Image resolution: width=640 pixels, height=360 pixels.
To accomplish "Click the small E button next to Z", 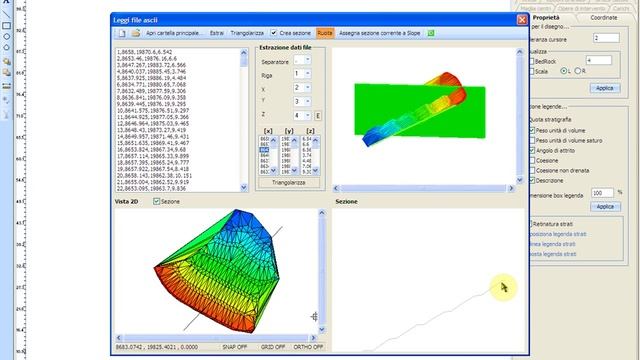I will (x=318, y=116).
